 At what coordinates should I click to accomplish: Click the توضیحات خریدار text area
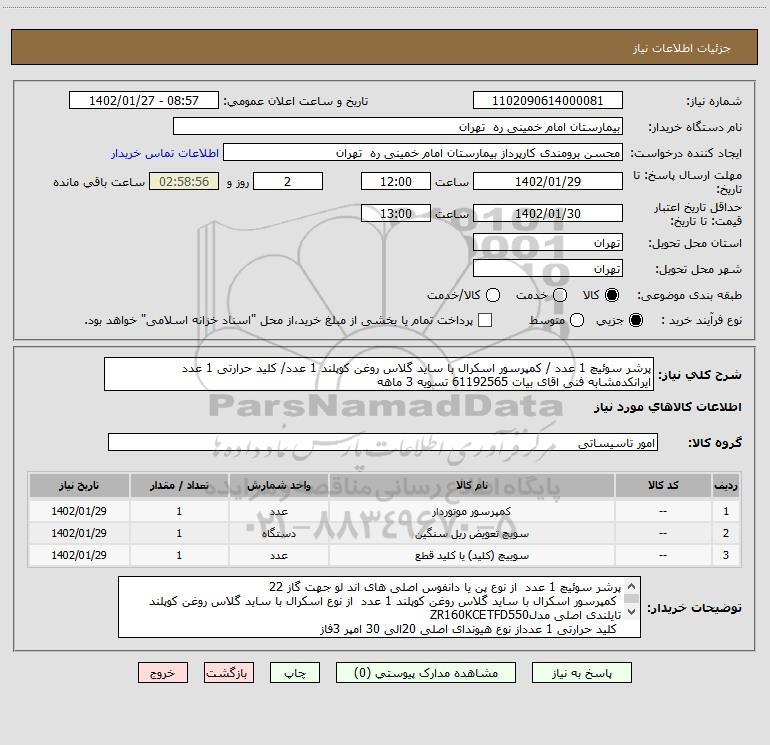coord(379,607)
